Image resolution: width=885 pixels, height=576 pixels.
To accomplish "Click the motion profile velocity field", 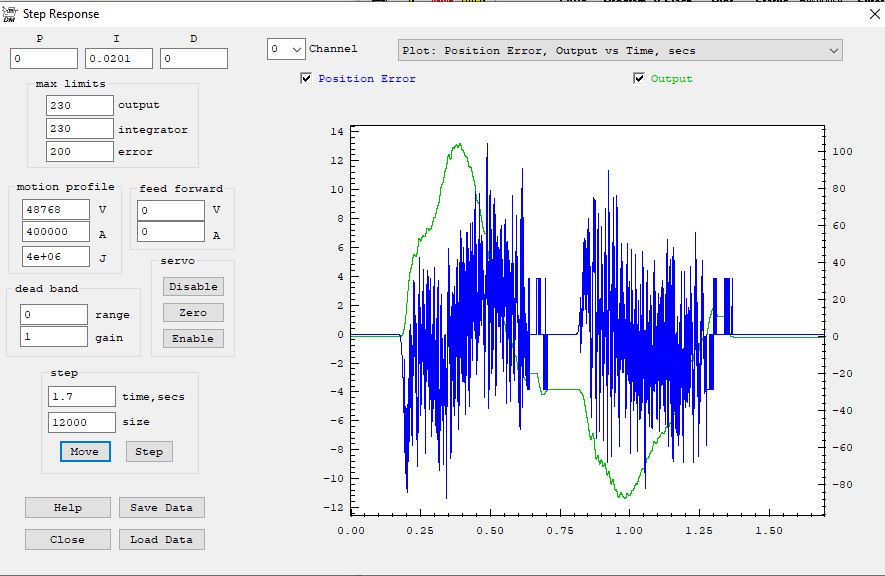I will click(x=54, y=210).
